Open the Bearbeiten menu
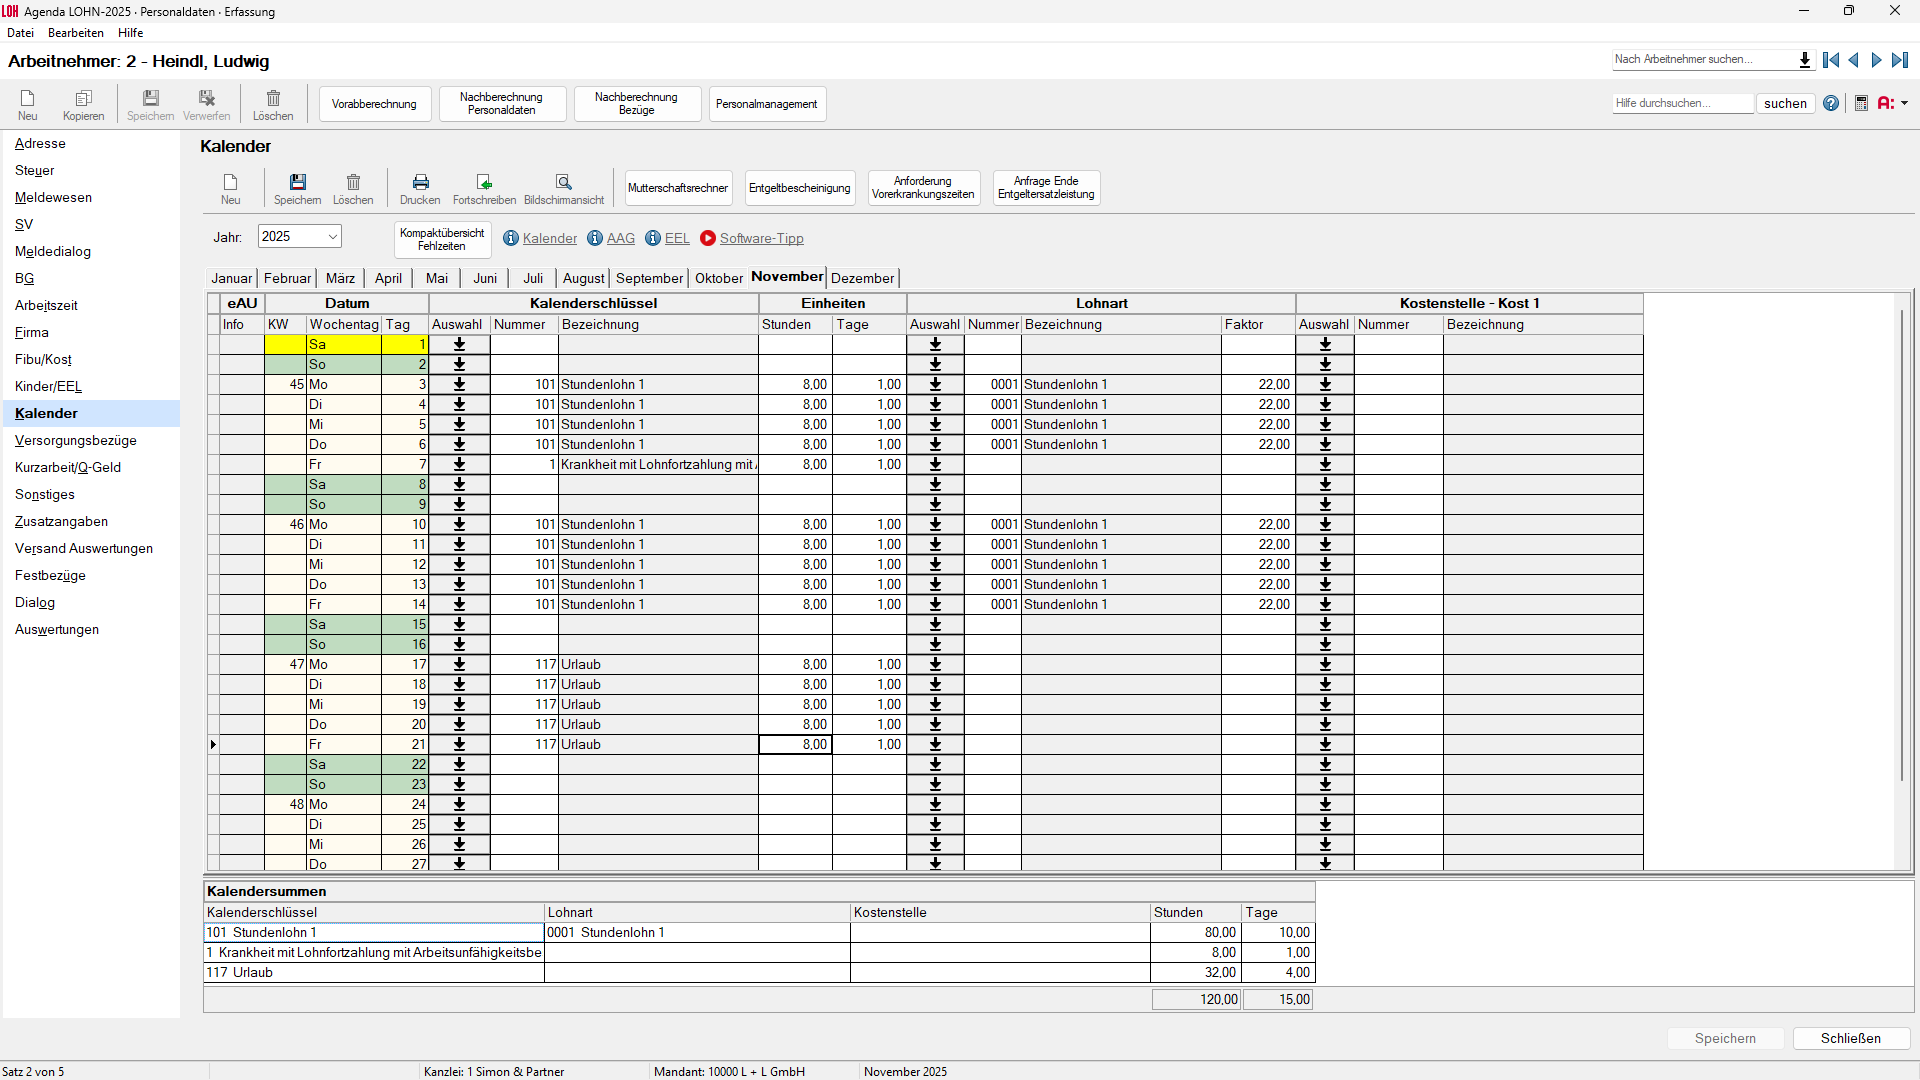 tap(75, 33)
